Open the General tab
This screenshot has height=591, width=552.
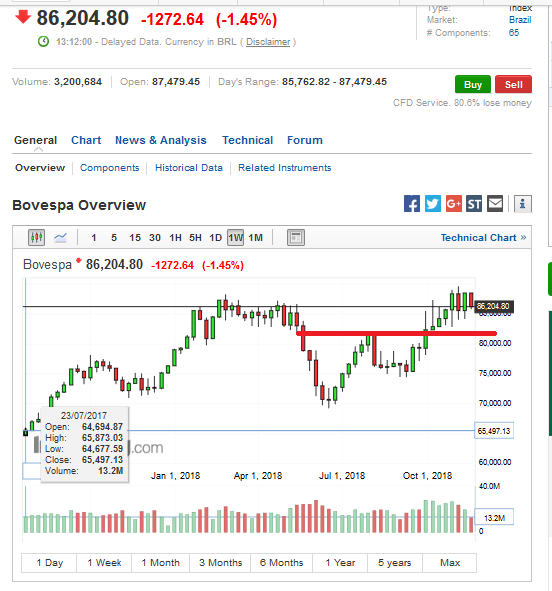coord(35,140)
